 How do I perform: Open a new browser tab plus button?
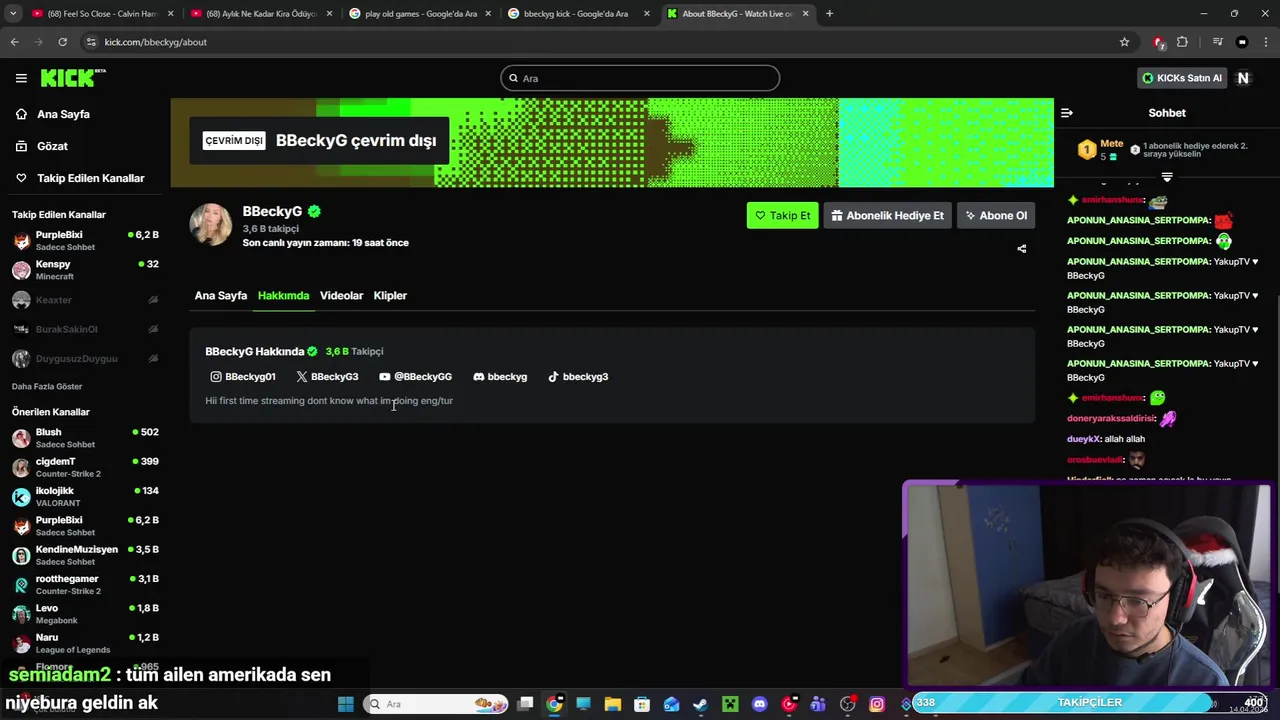829,14
